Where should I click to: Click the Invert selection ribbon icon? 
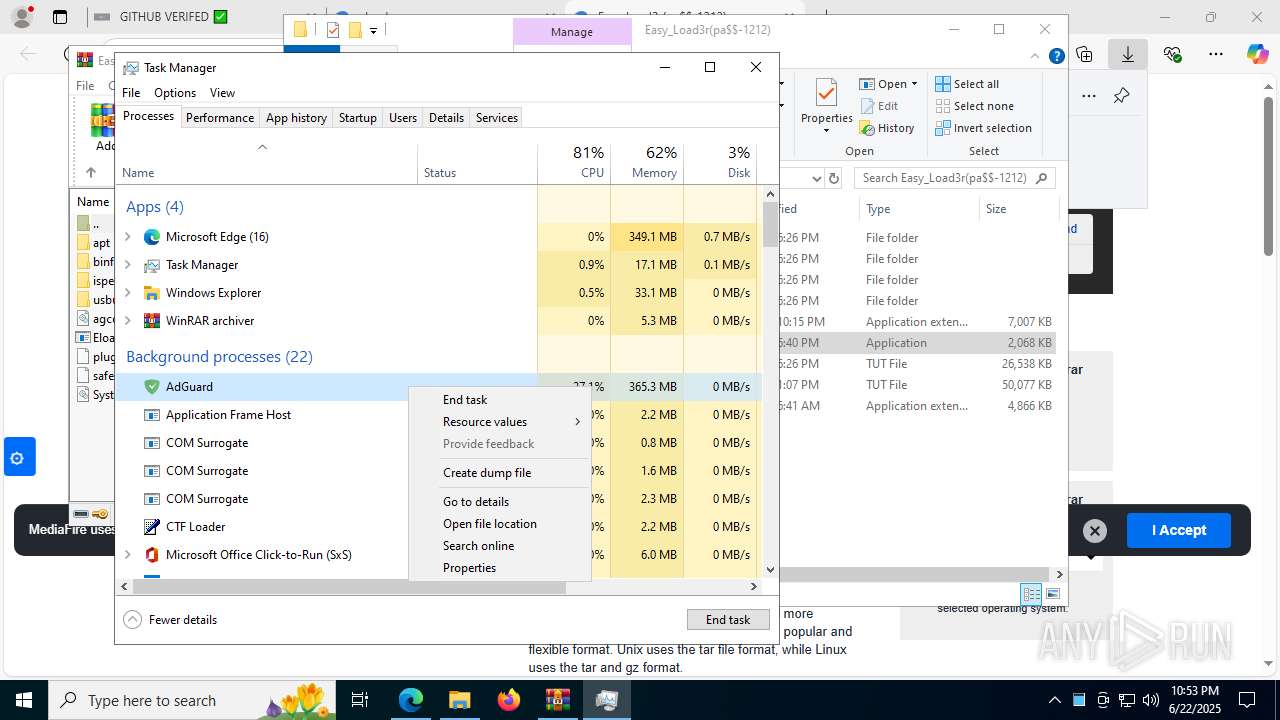[x=943, y=128]
